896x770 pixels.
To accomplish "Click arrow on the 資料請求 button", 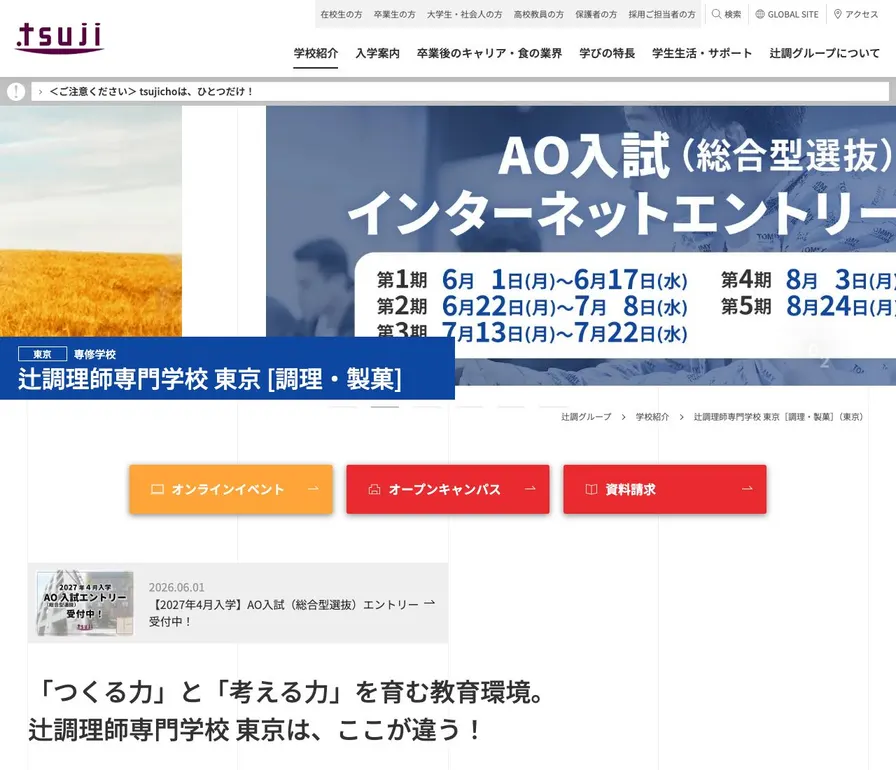I will coord(747,488).
